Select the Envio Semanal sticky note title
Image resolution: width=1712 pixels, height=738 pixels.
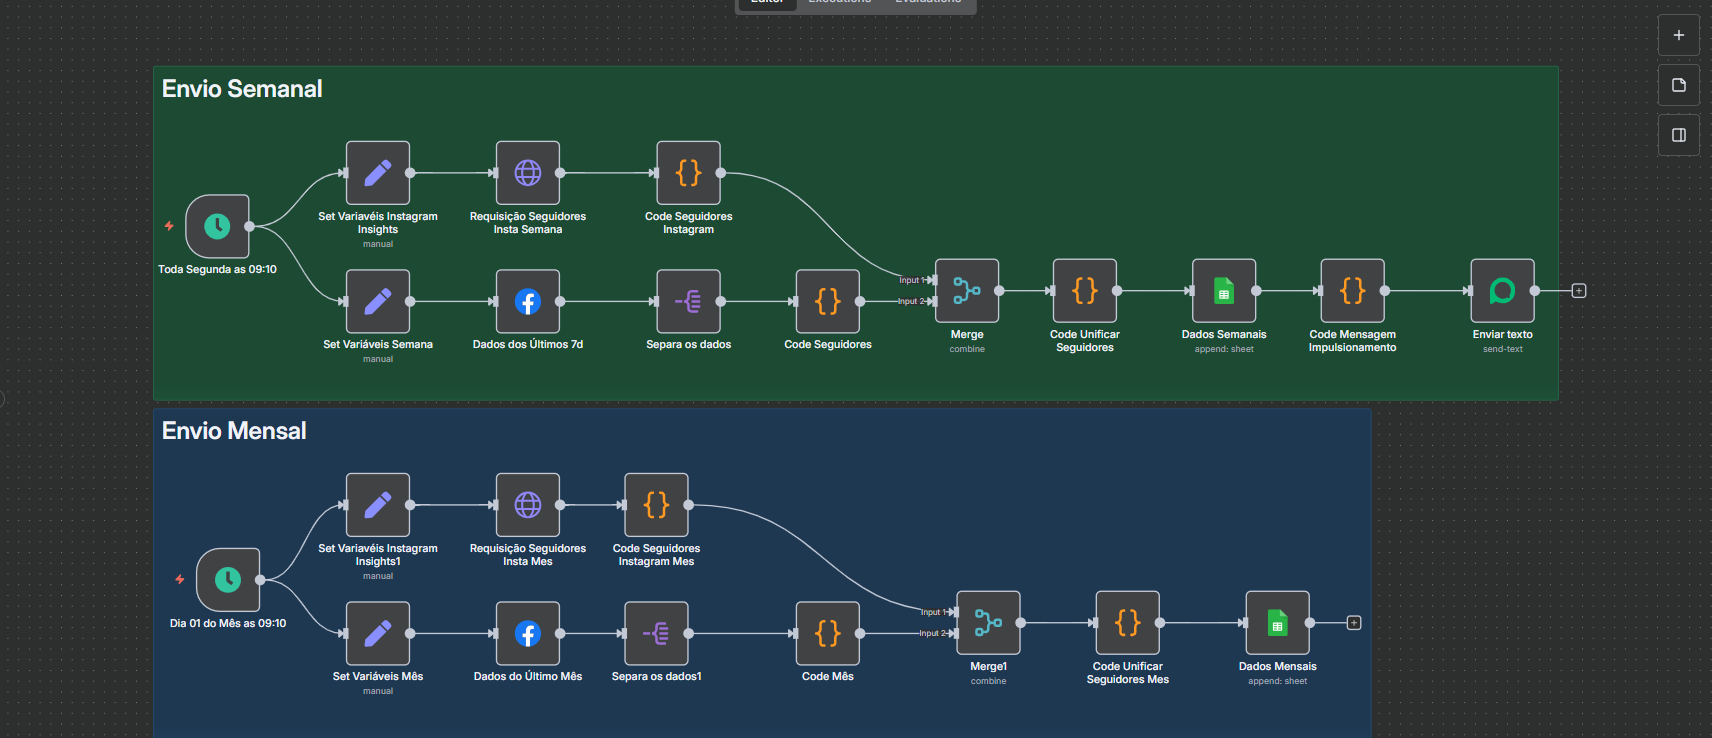(x=242, y=89)
